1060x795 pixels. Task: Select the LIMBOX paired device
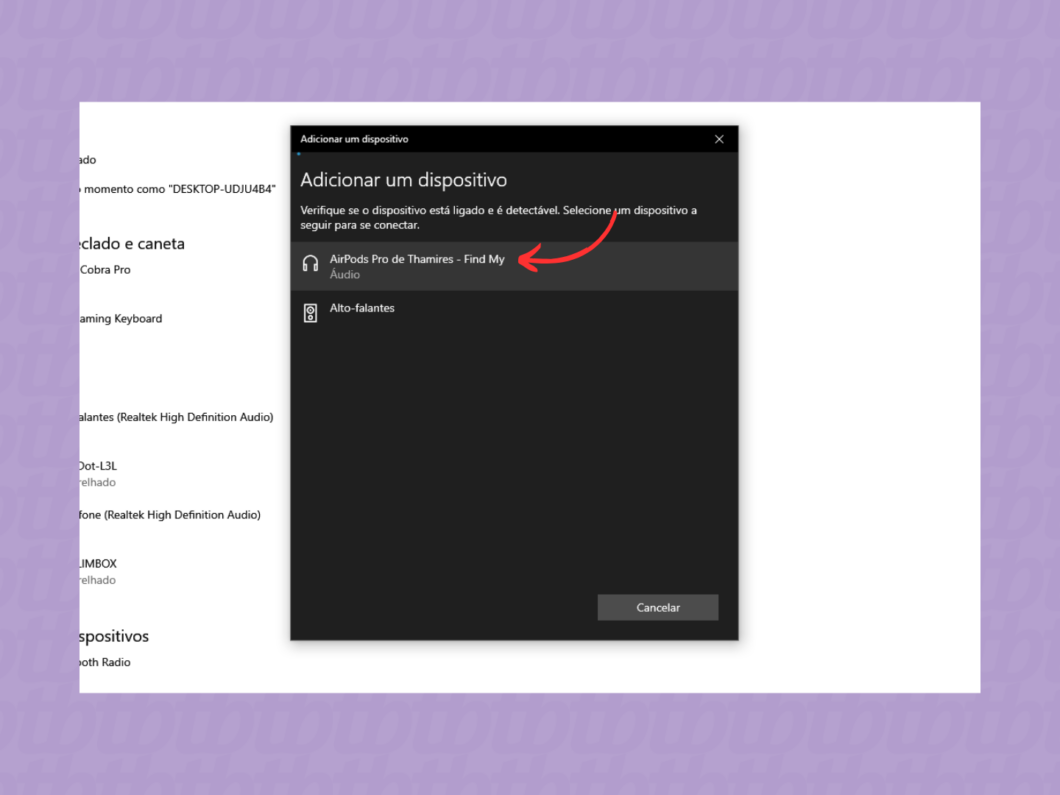[x=98, y=564]
